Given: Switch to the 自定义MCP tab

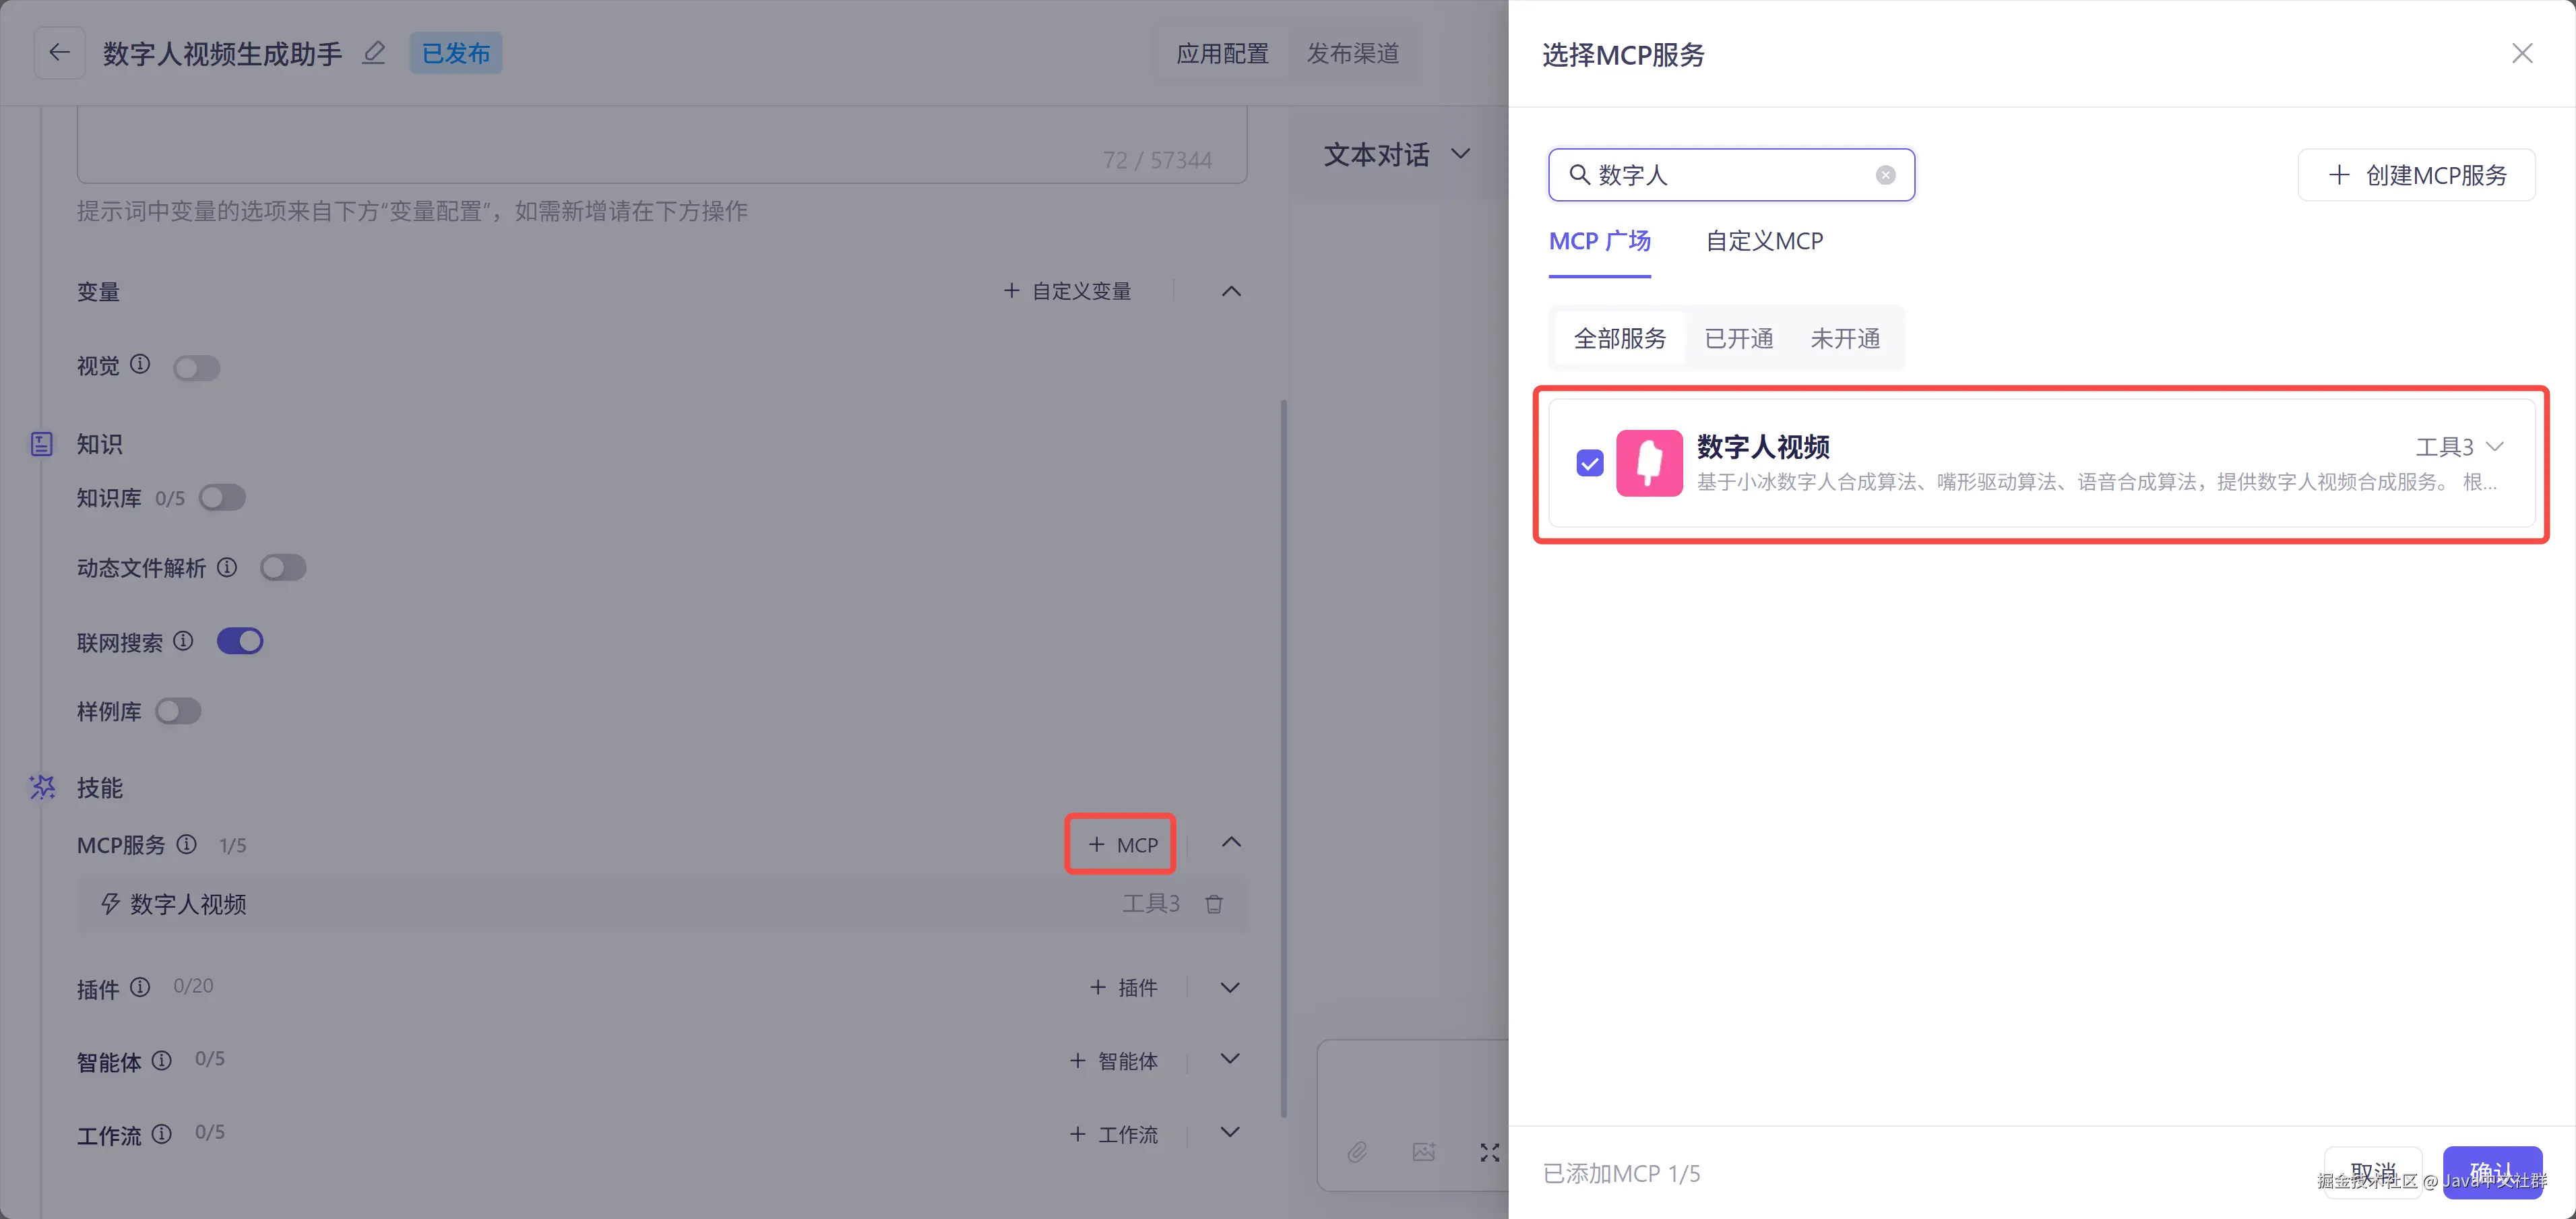Looking at the screenshot, I should pos(1764,241).
